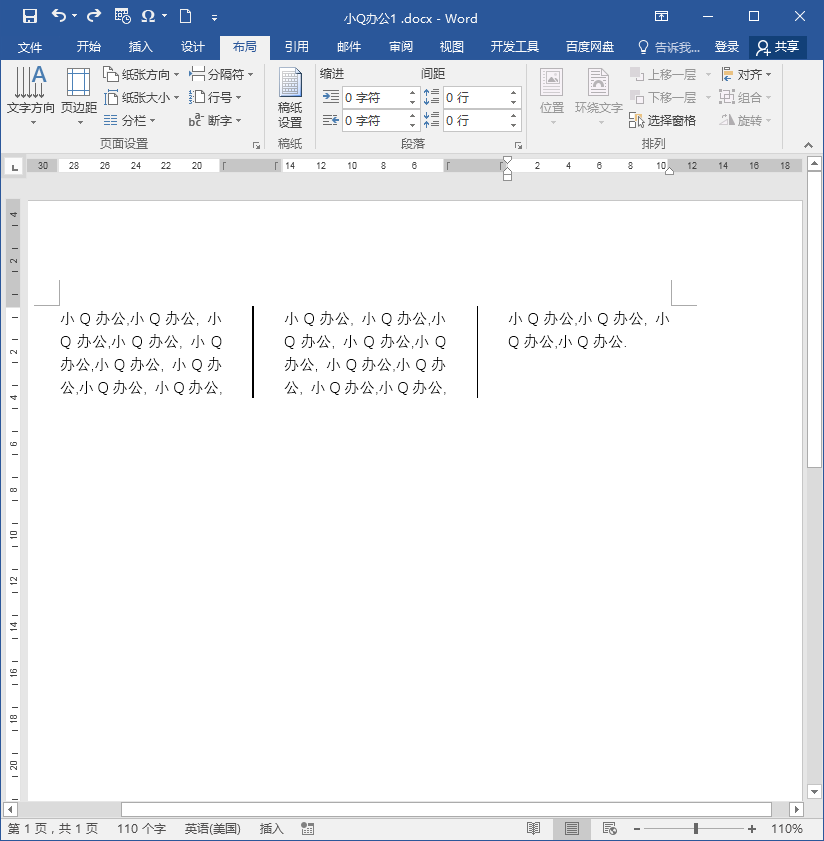Switch to the Mailings (邮件) tab
Image resolution: width=824 pixels, height=841 pixels.
pos(349,47)
